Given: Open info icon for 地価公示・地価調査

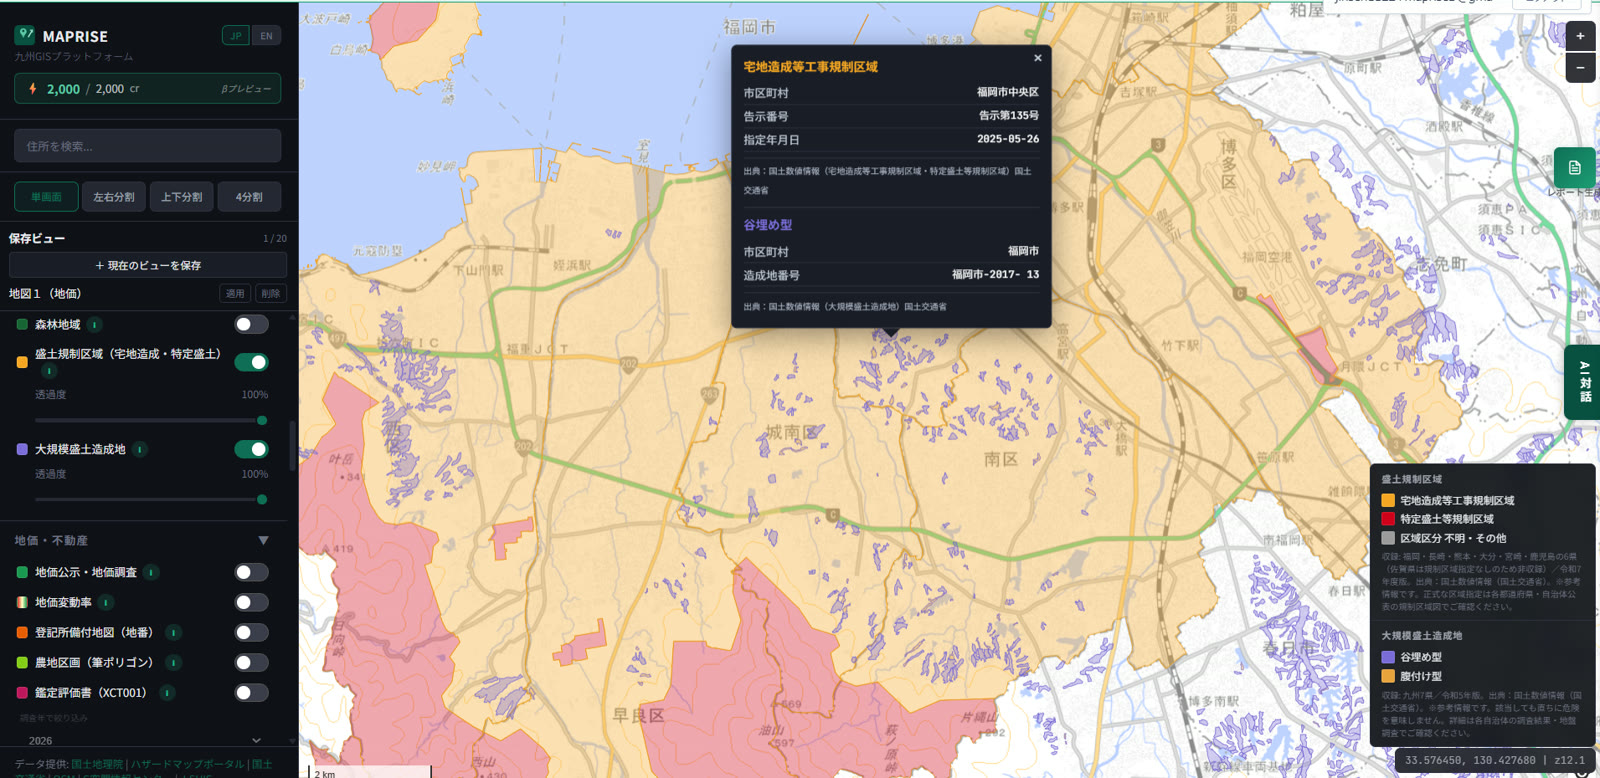Looking at the screenshot, I should tap(151, 572).
